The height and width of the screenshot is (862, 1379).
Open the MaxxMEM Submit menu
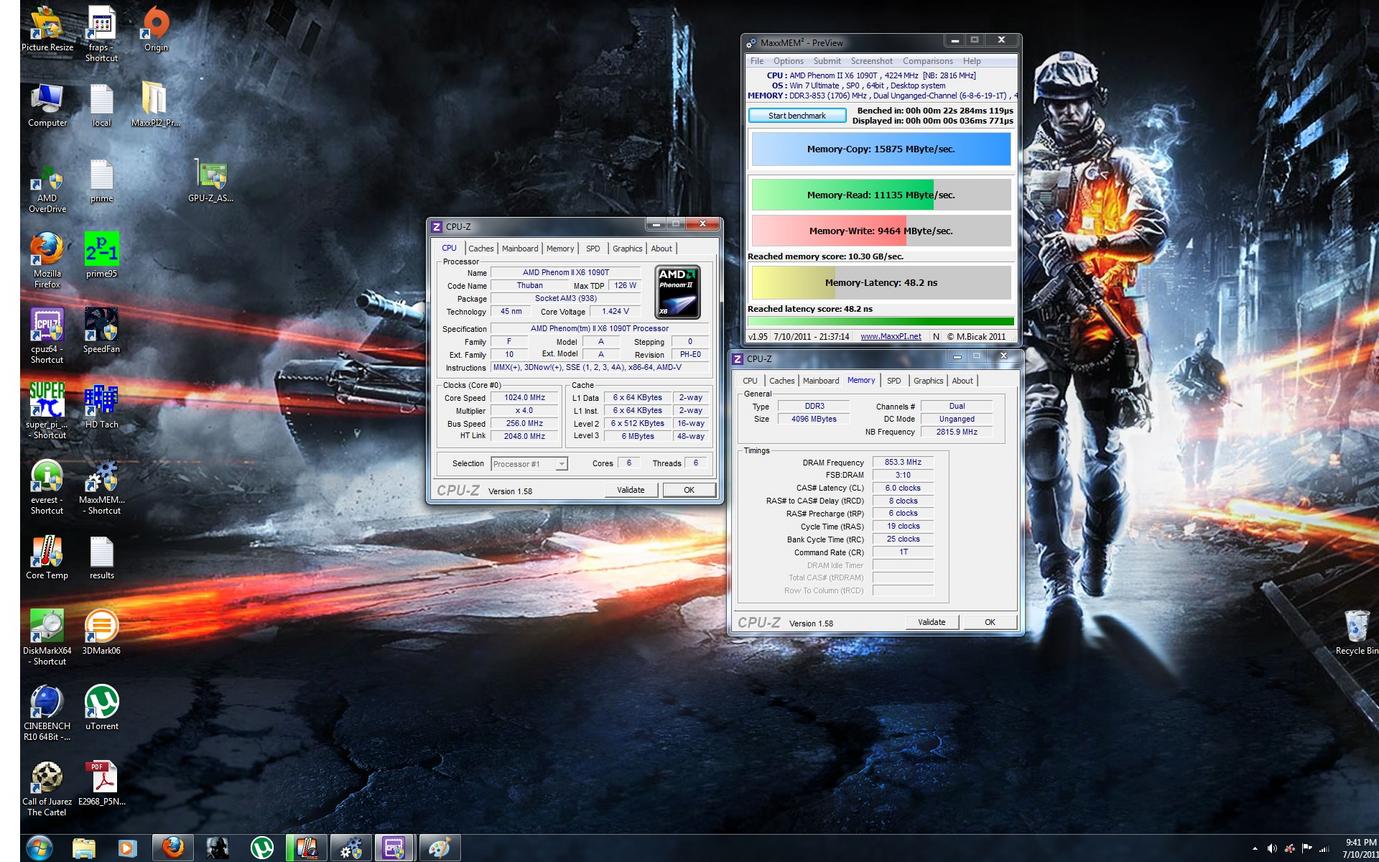[x=827, y=61]
